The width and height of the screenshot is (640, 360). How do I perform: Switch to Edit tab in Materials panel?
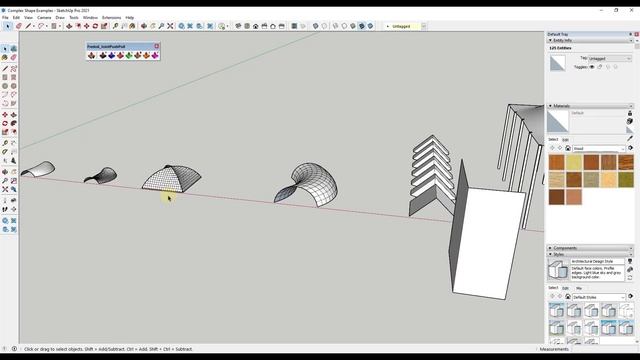[x=565, y=140]
